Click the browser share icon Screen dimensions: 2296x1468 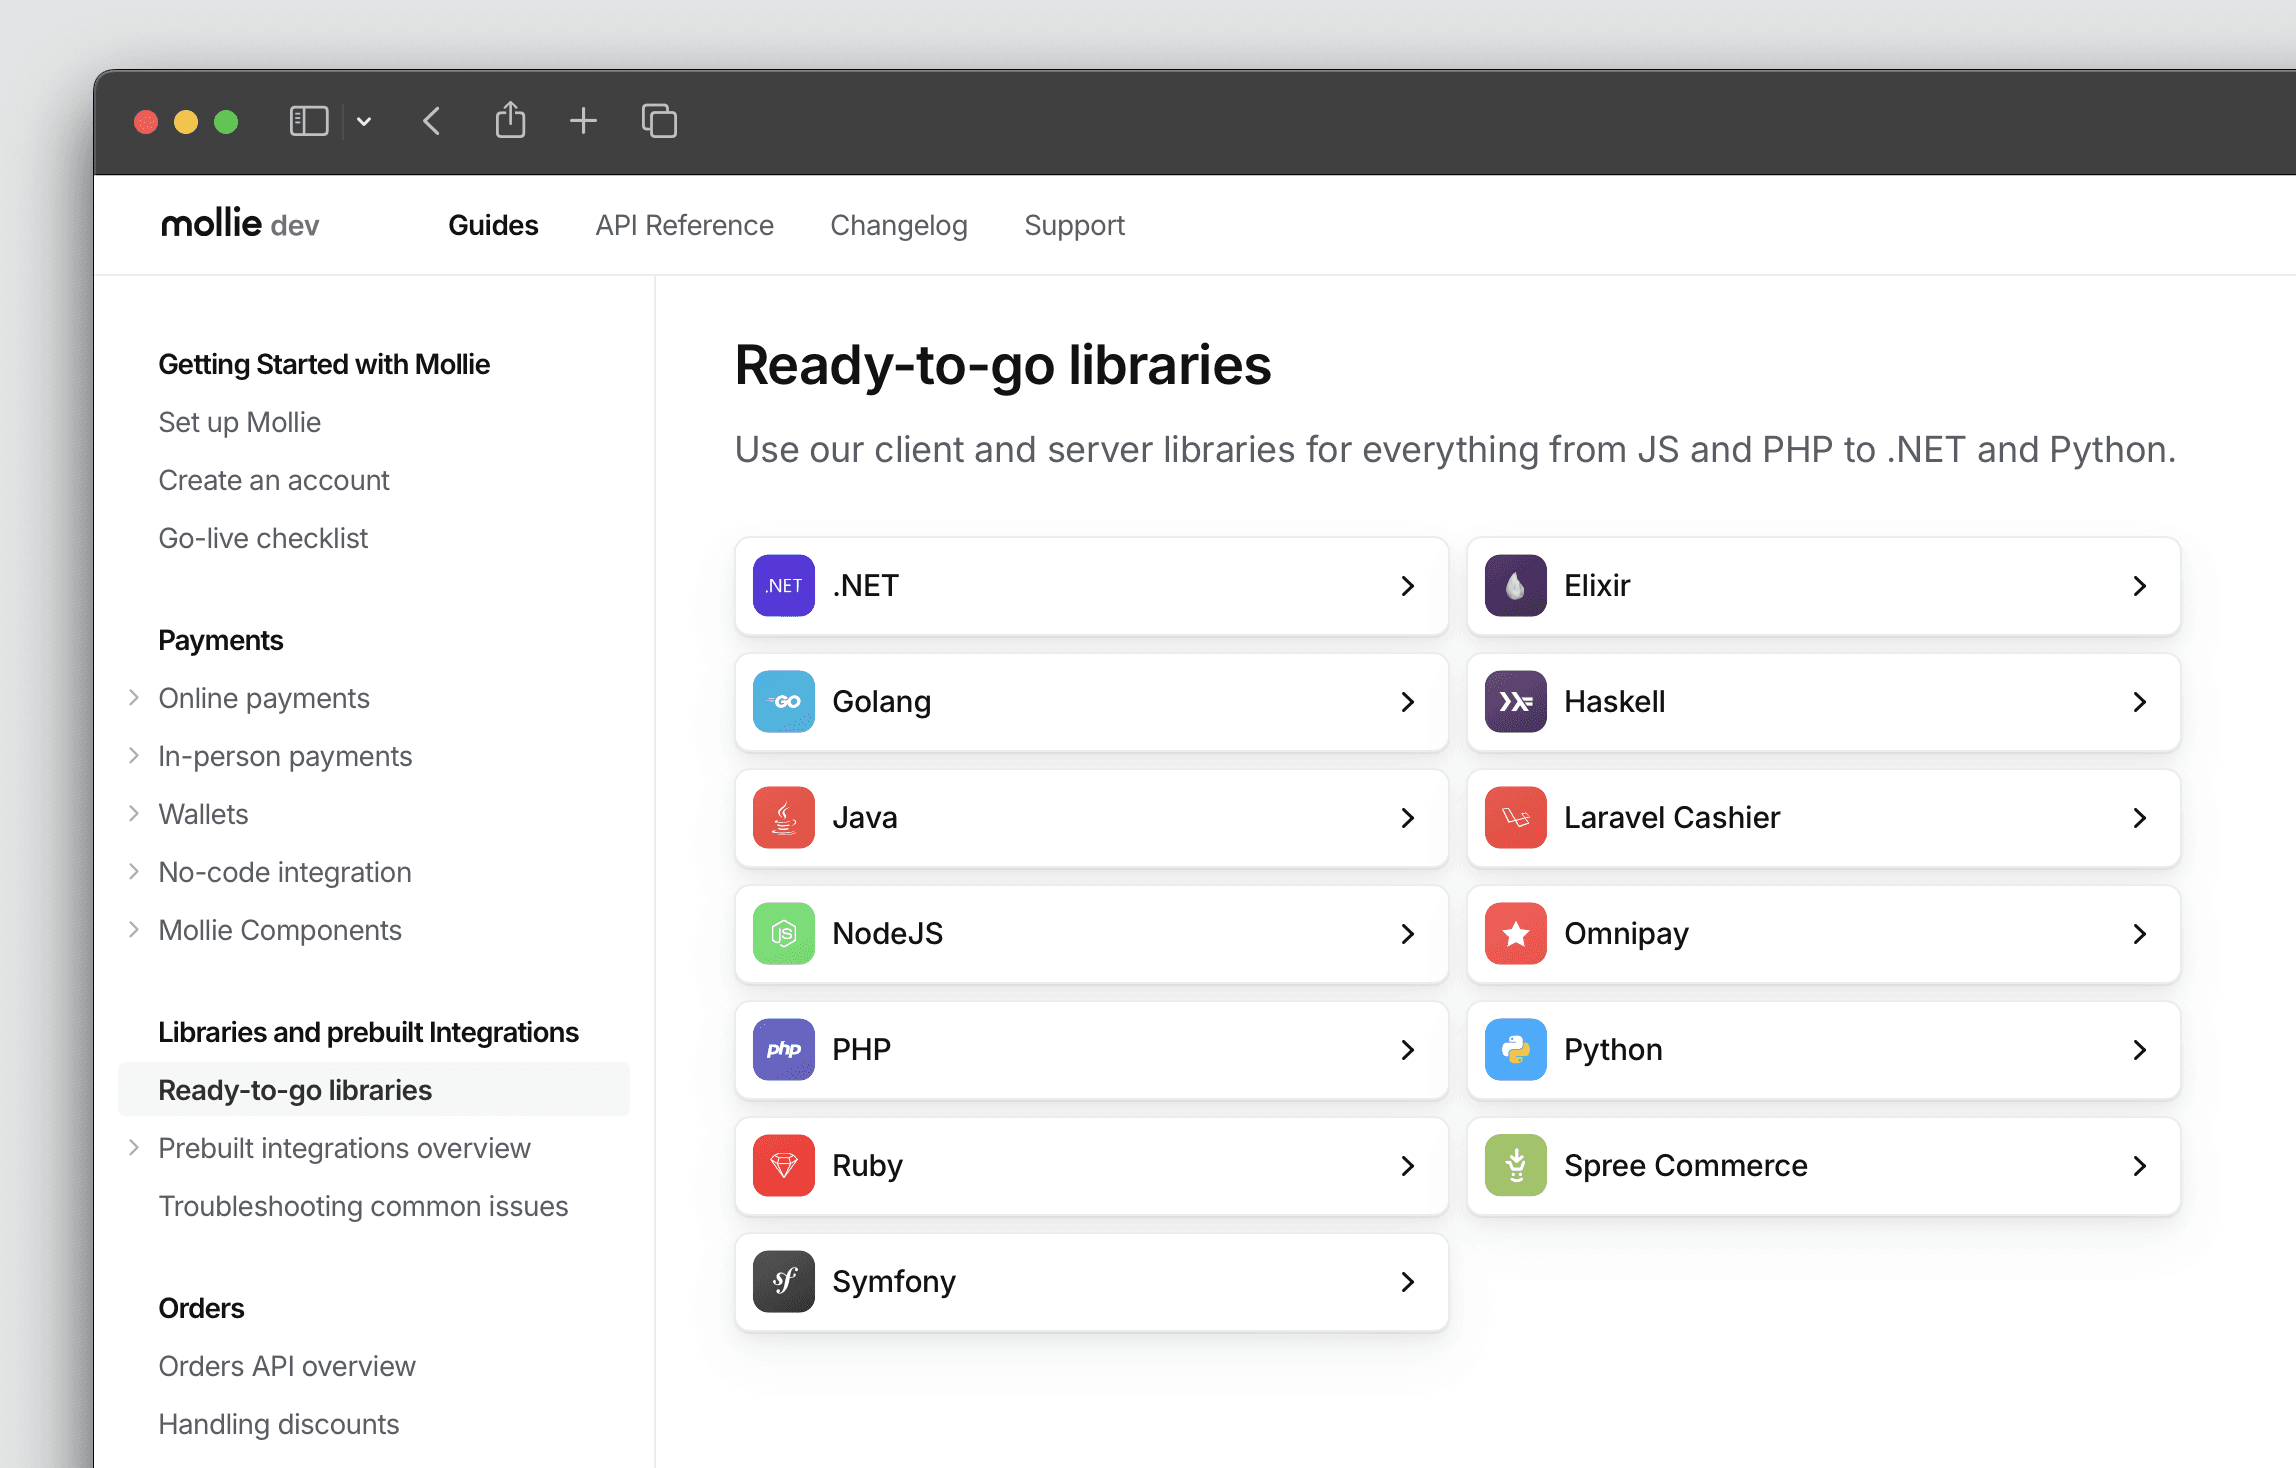point(510,121)
